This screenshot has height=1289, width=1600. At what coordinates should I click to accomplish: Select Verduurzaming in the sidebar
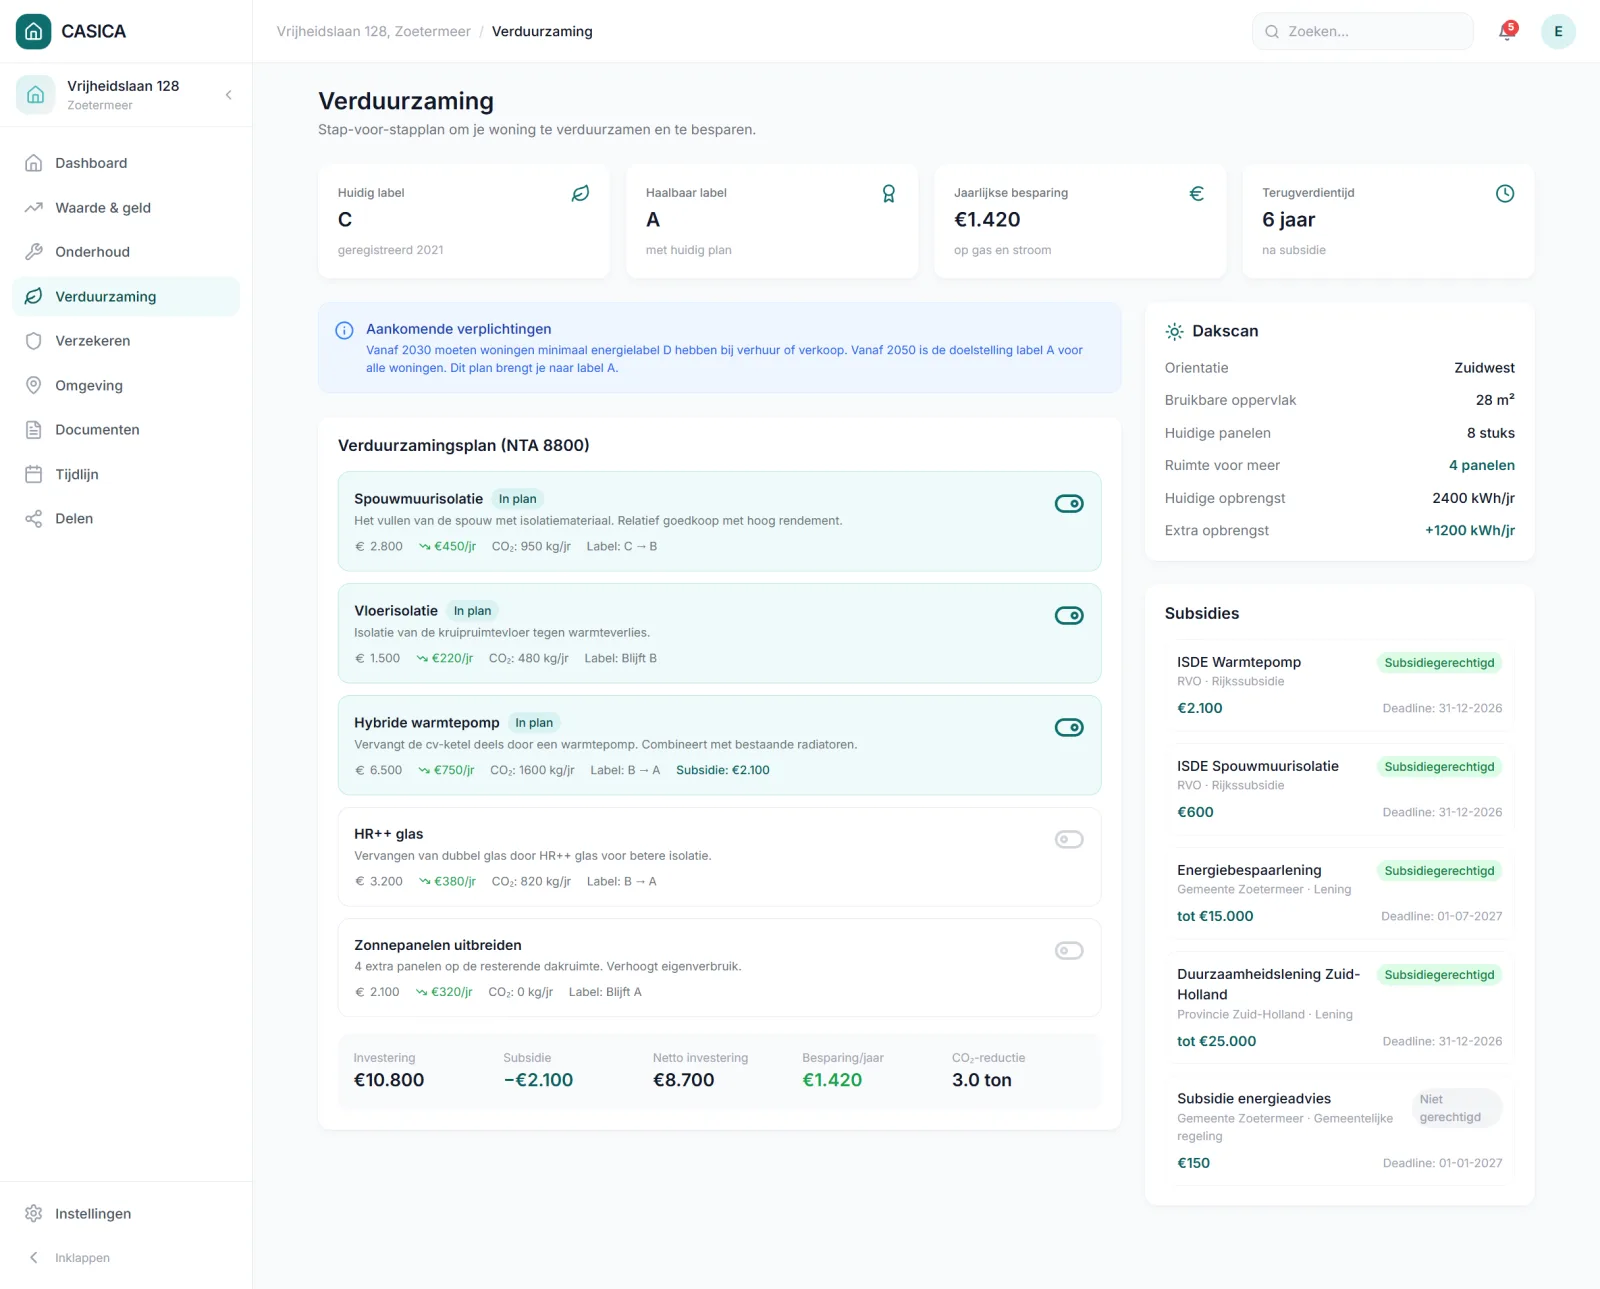[126, 297]
